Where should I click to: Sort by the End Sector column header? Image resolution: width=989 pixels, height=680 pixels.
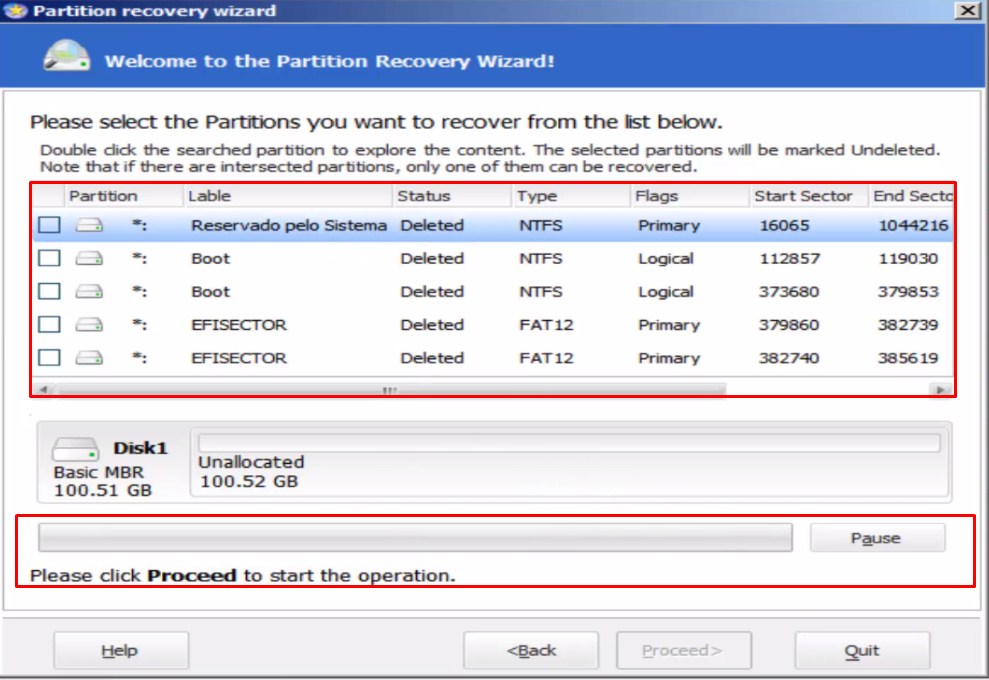[911, 196]
